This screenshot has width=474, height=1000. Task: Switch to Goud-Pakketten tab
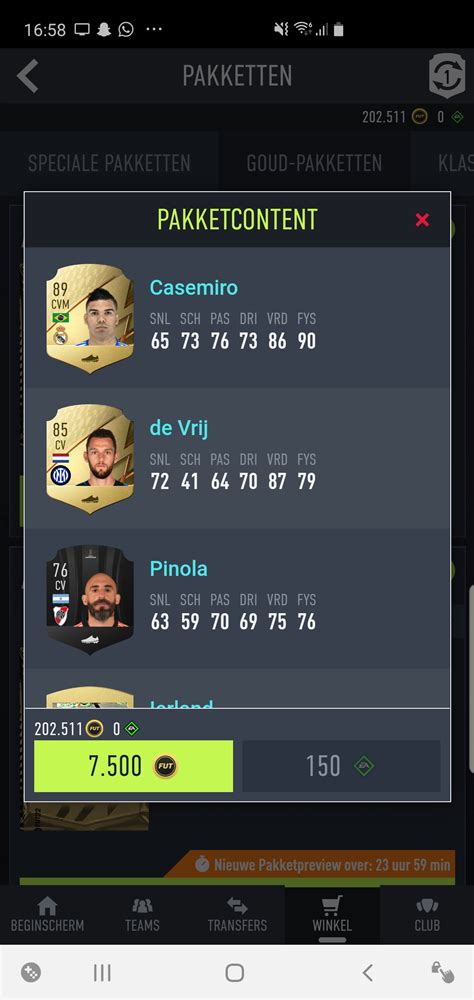(315, 163)
